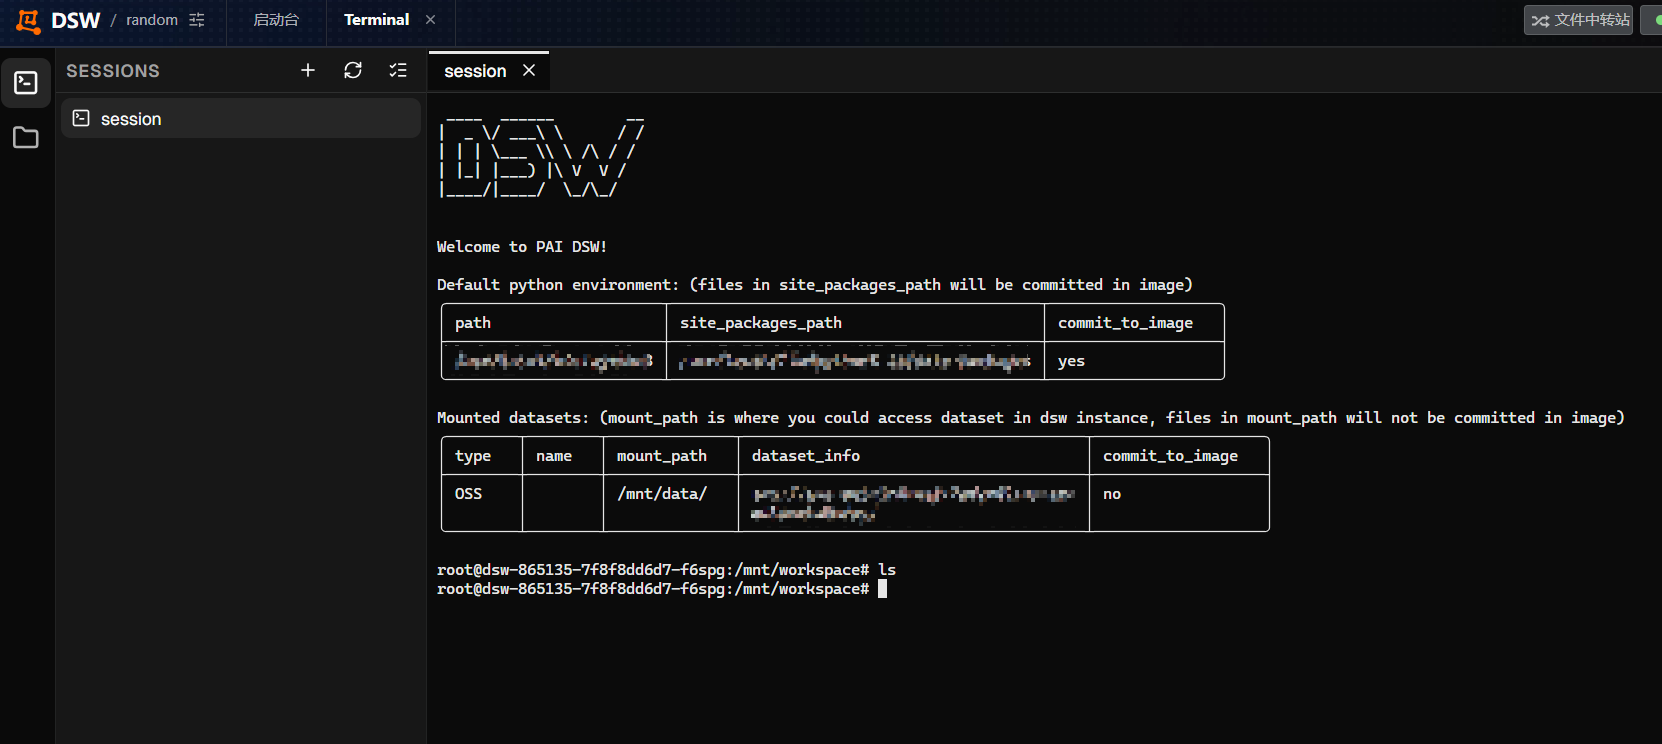Open the file browser folder icon
1662x744 pixels.
click(x=26, y=138)
